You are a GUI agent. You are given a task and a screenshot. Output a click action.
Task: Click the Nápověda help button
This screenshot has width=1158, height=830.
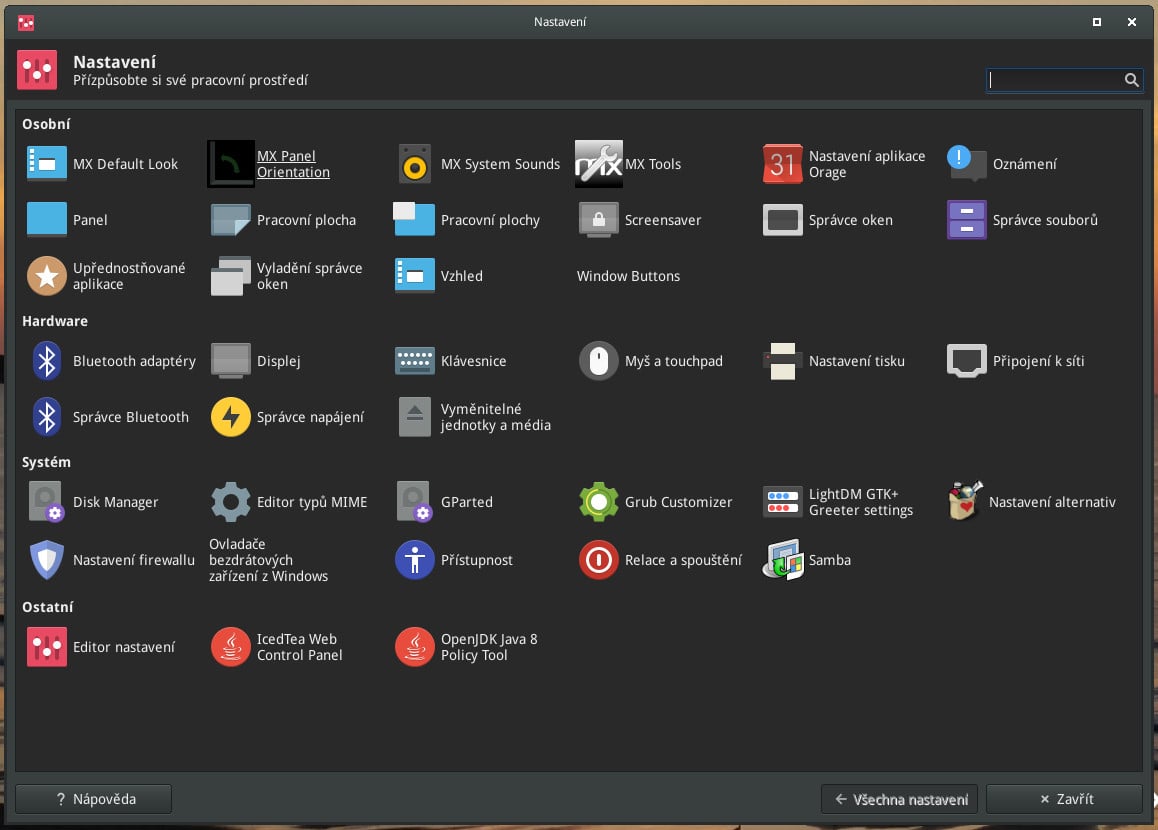tap(94, 799)
